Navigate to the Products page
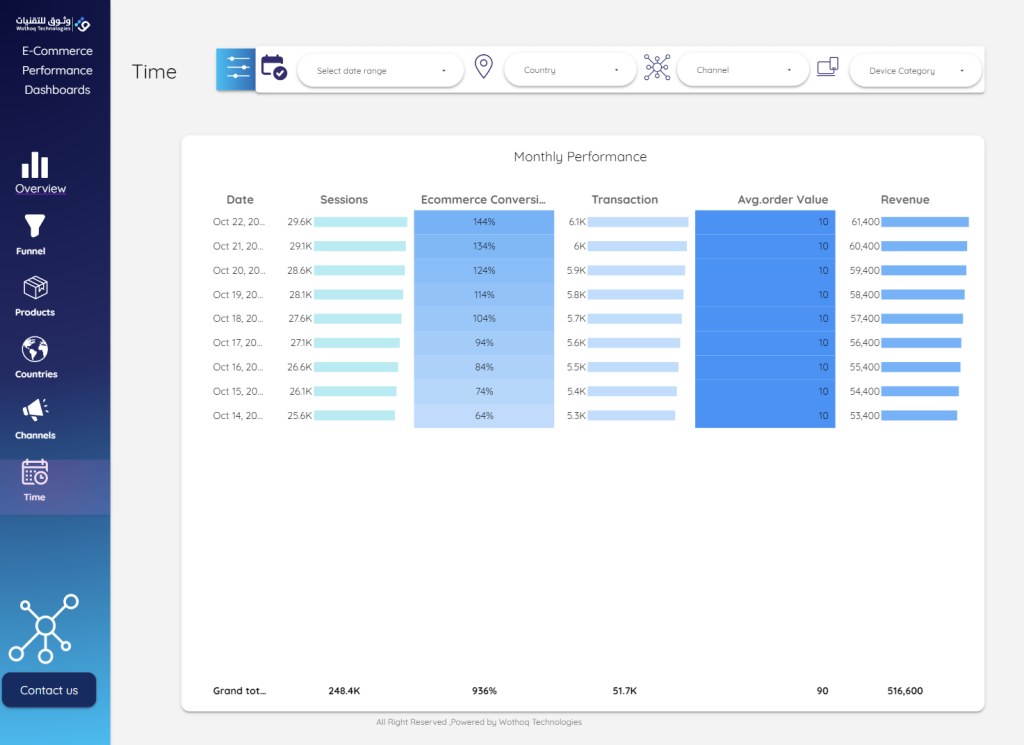Image resolution: width=1024 pixels, height=745 pixels. (35, 296)
